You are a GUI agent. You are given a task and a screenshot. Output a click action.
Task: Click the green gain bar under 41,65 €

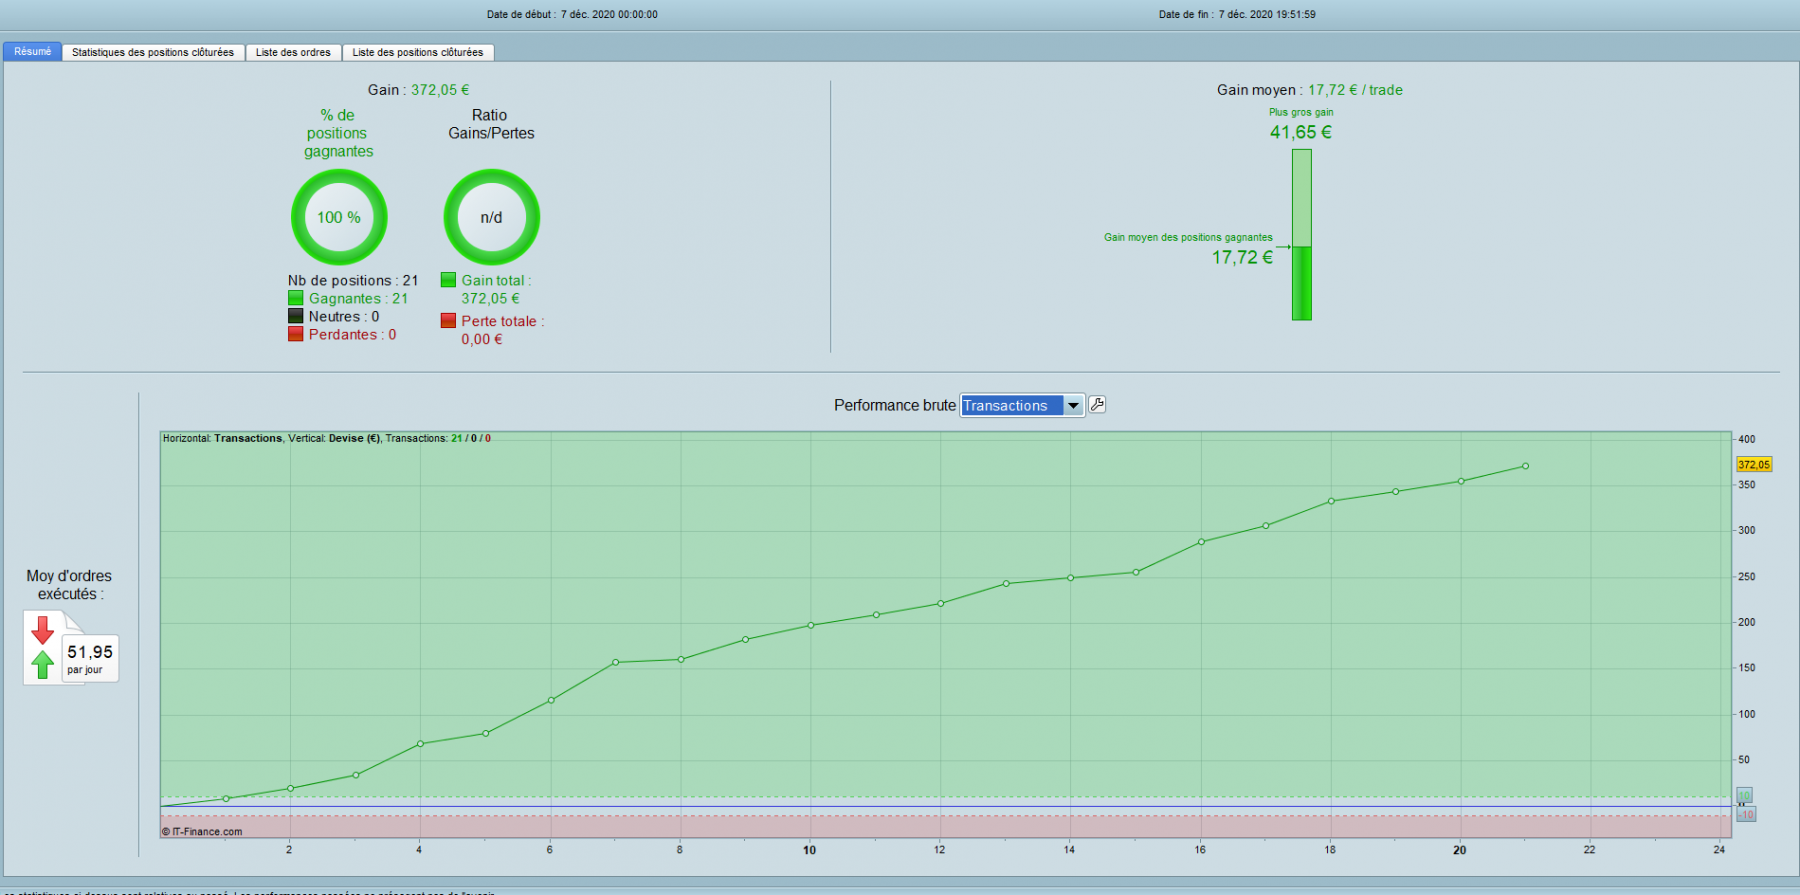coord(1301,235)
